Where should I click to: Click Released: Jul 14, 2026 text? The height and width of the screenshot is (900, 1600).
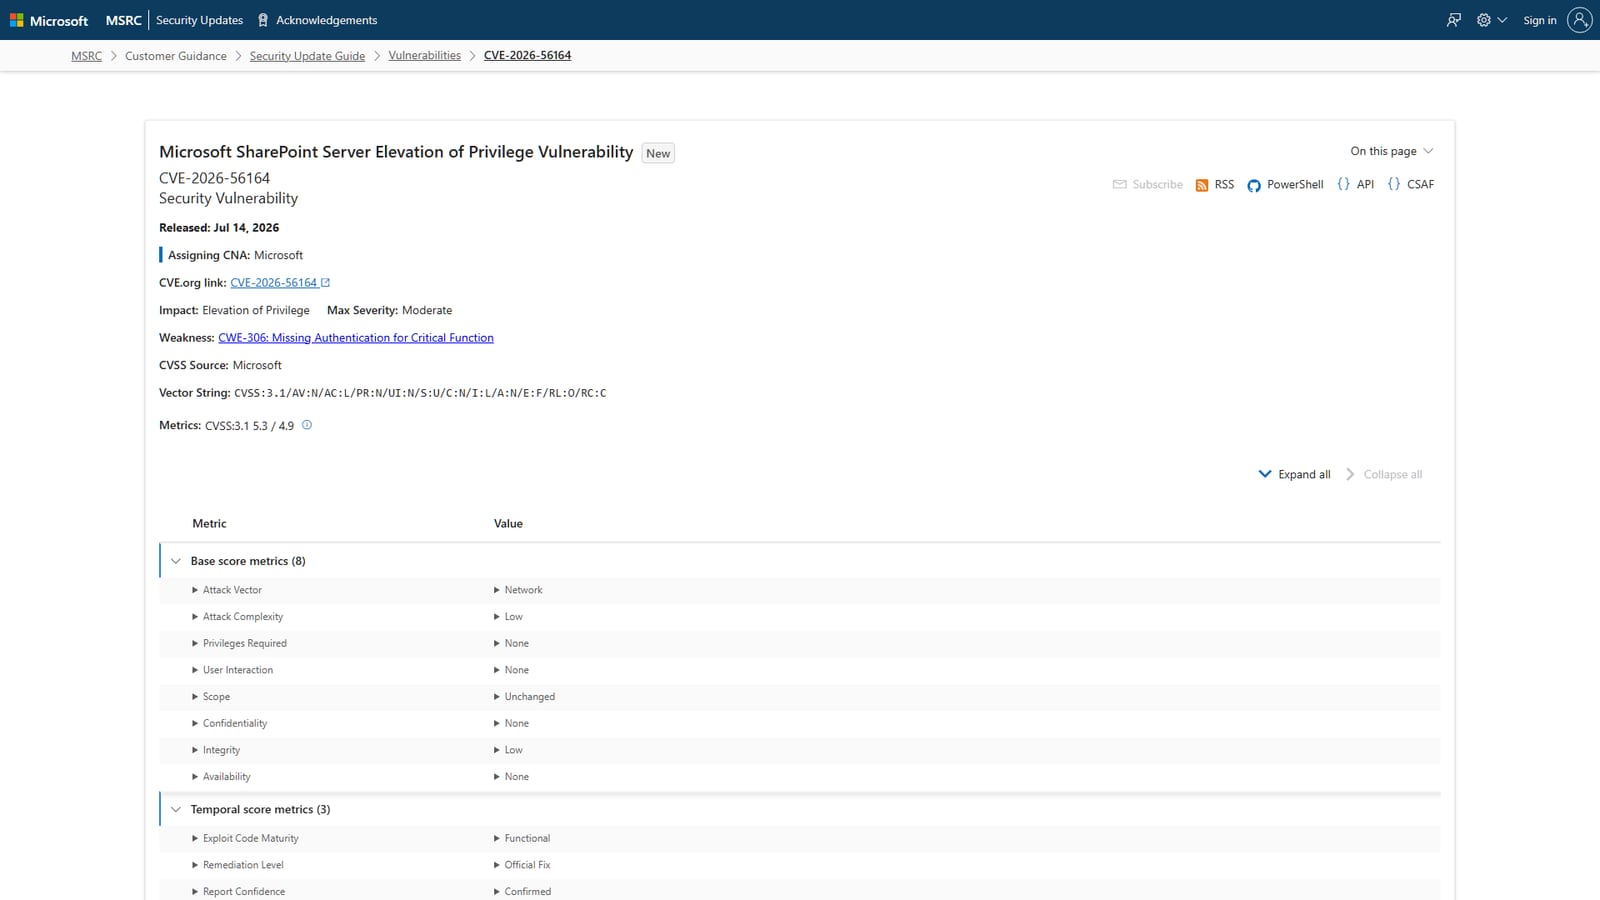point(219,228)
